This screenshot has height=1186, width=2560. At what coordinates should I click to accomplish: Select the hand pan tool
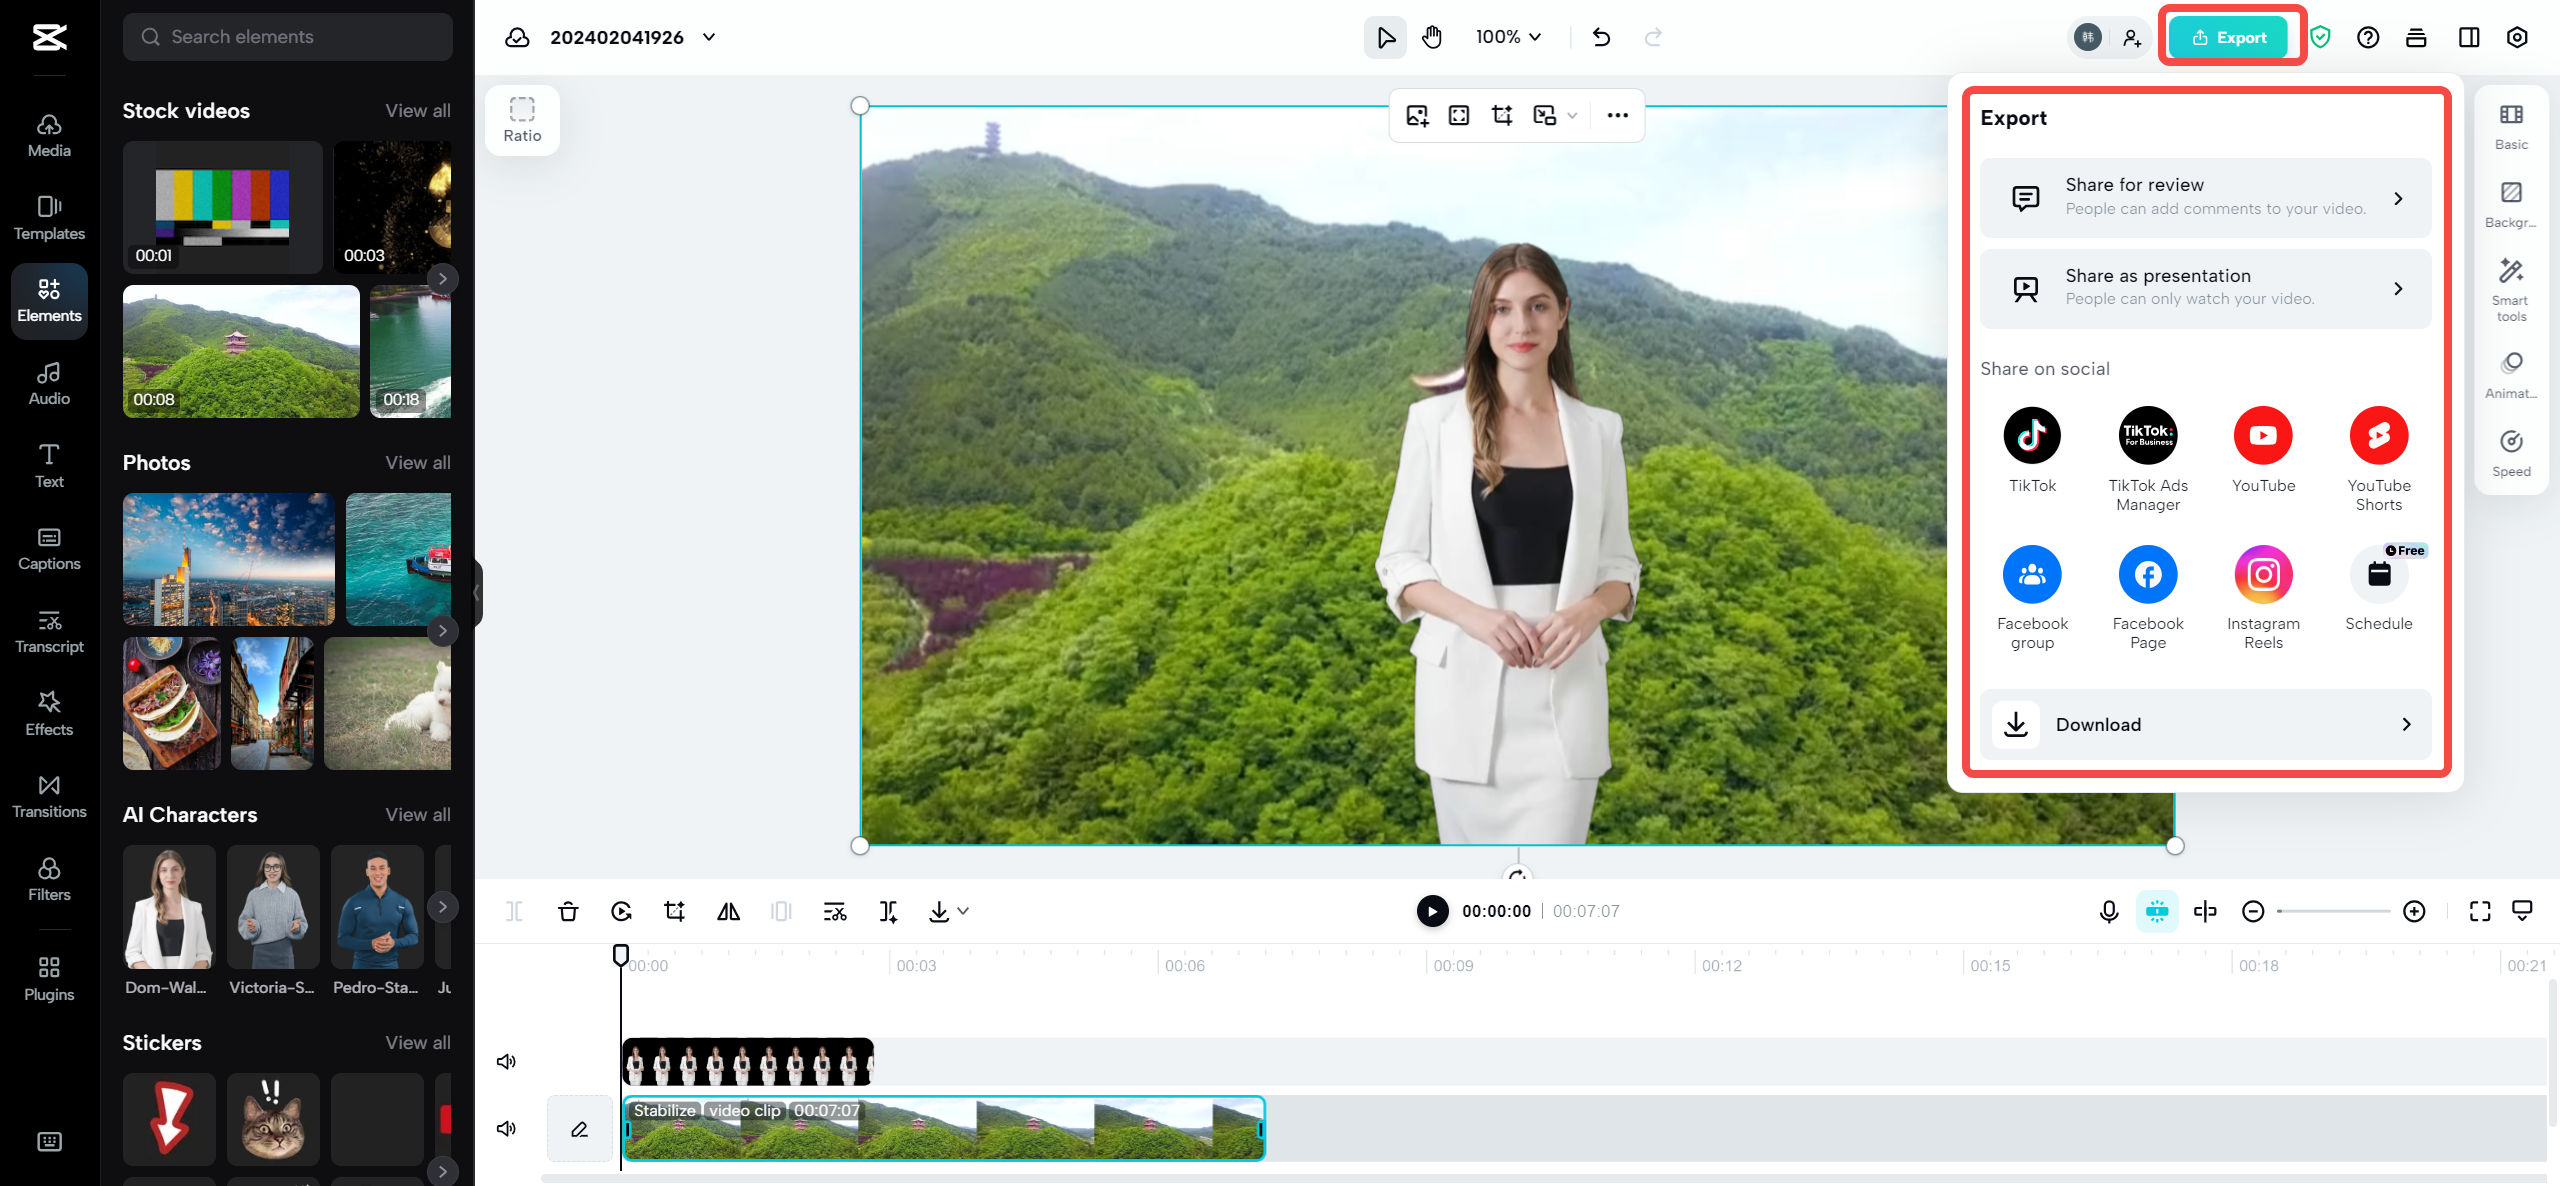(1432, 37)
